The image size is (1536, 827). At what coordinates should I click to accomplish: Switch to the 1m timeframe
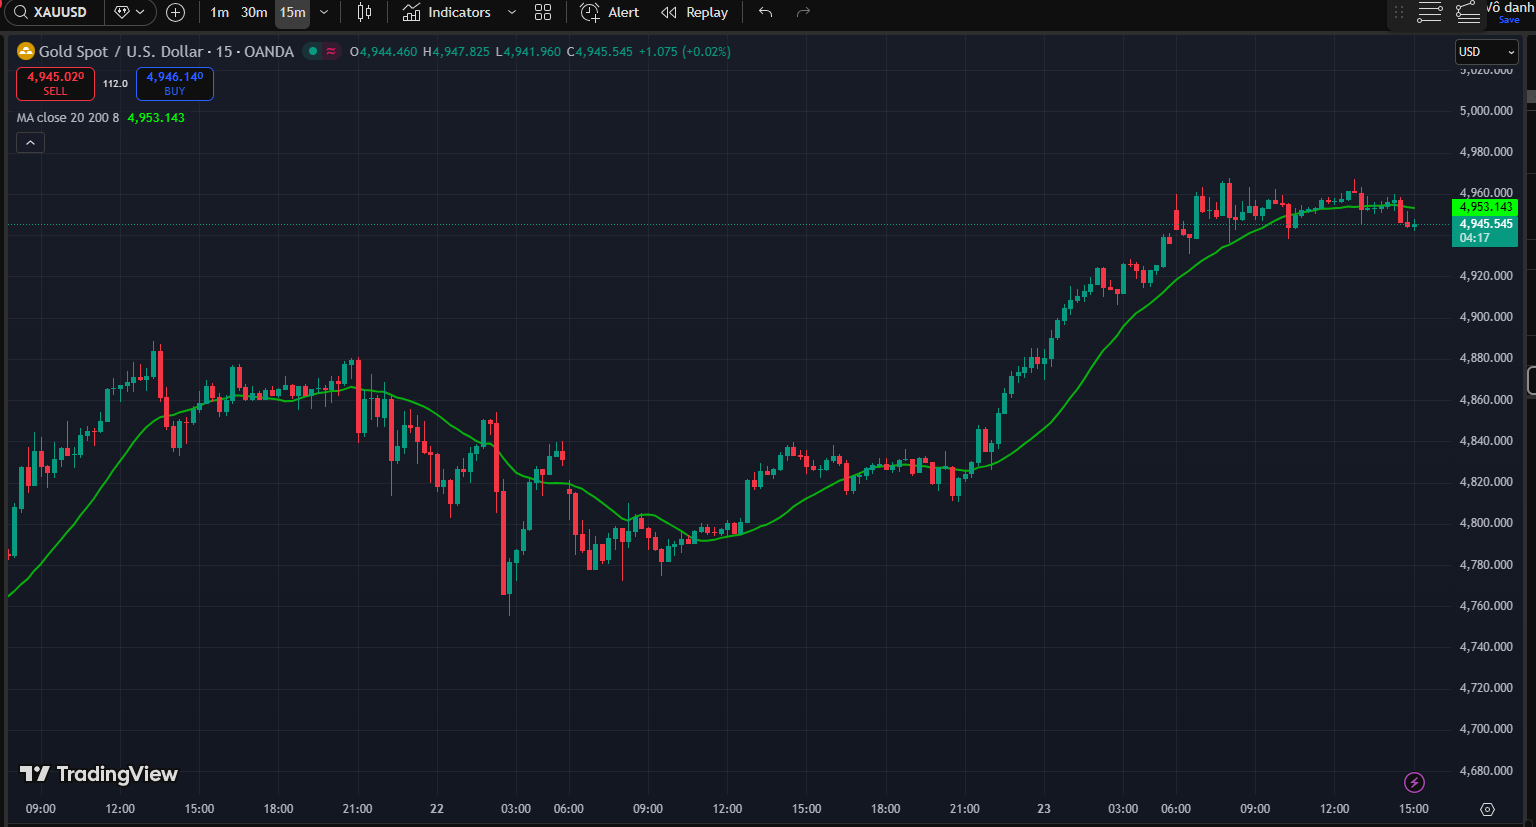point(219,12)
